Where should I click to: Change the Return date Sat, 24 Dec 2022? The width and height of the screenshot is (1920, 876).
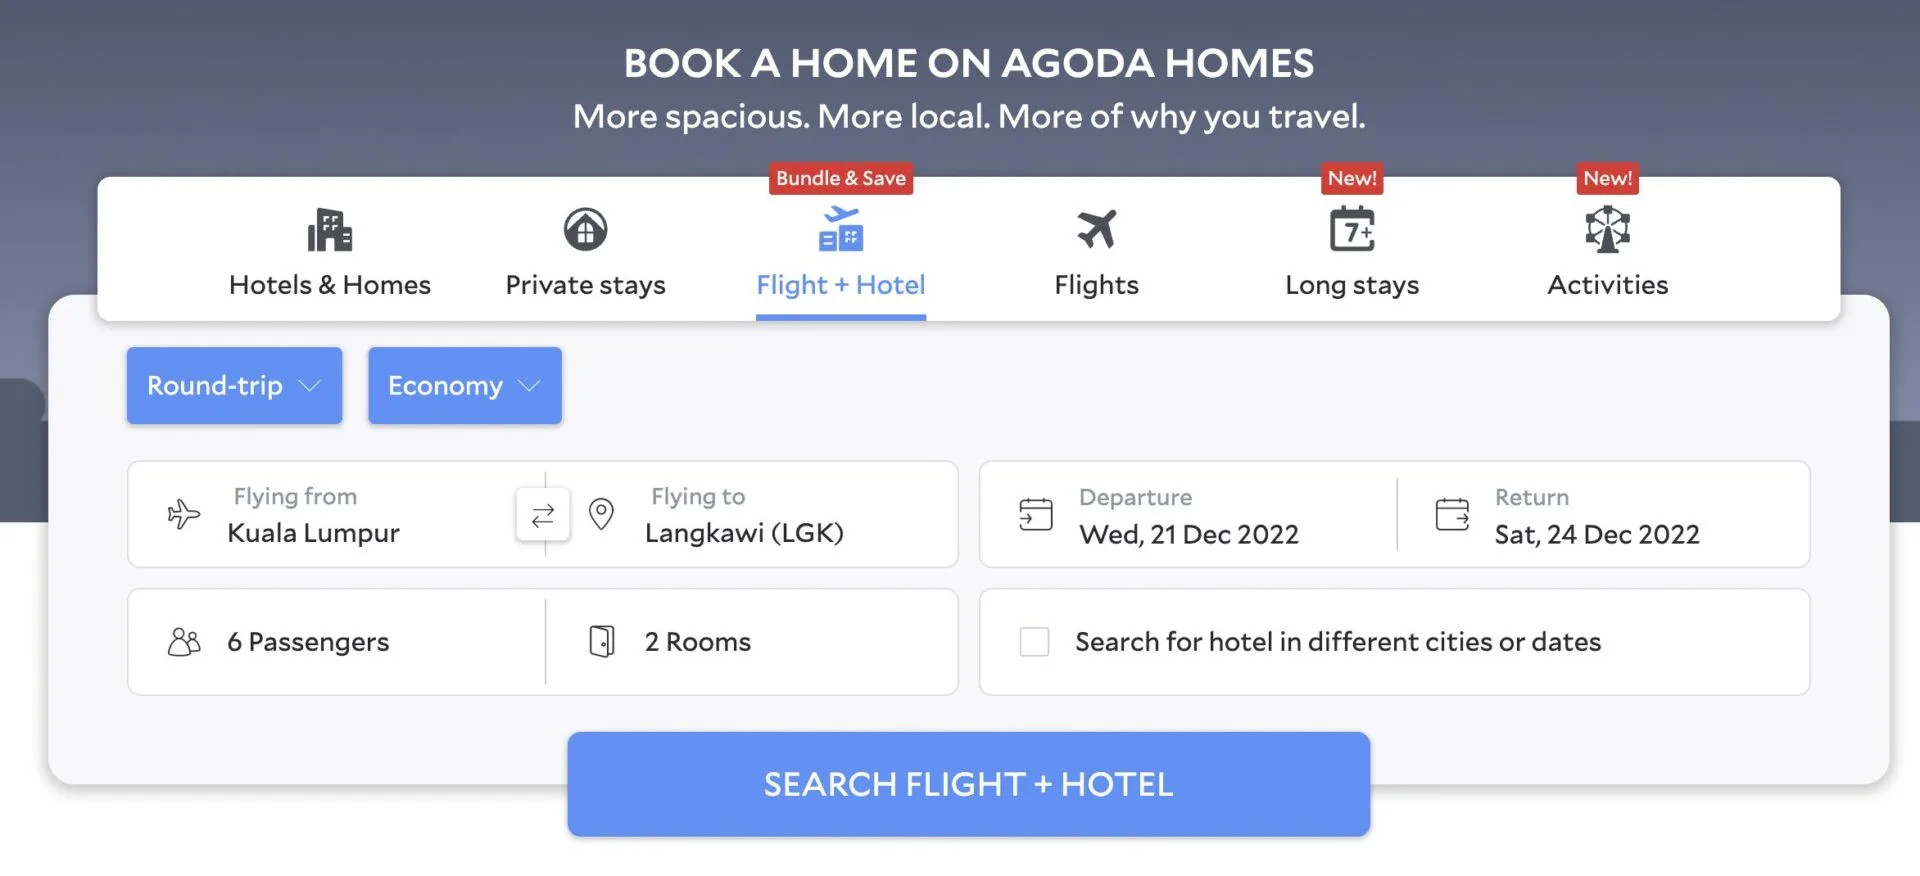click(1597, 535)
